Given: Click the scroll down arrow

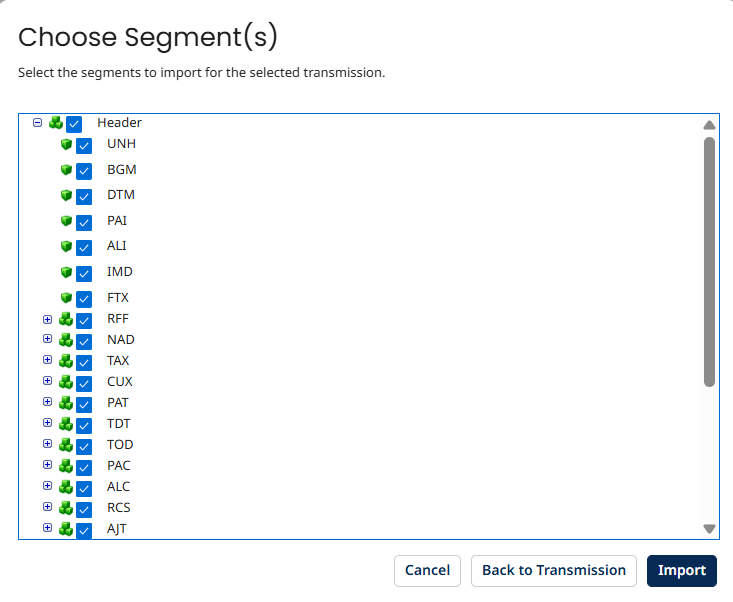Looking at the screenshot, I should click(x=709, y=528).
